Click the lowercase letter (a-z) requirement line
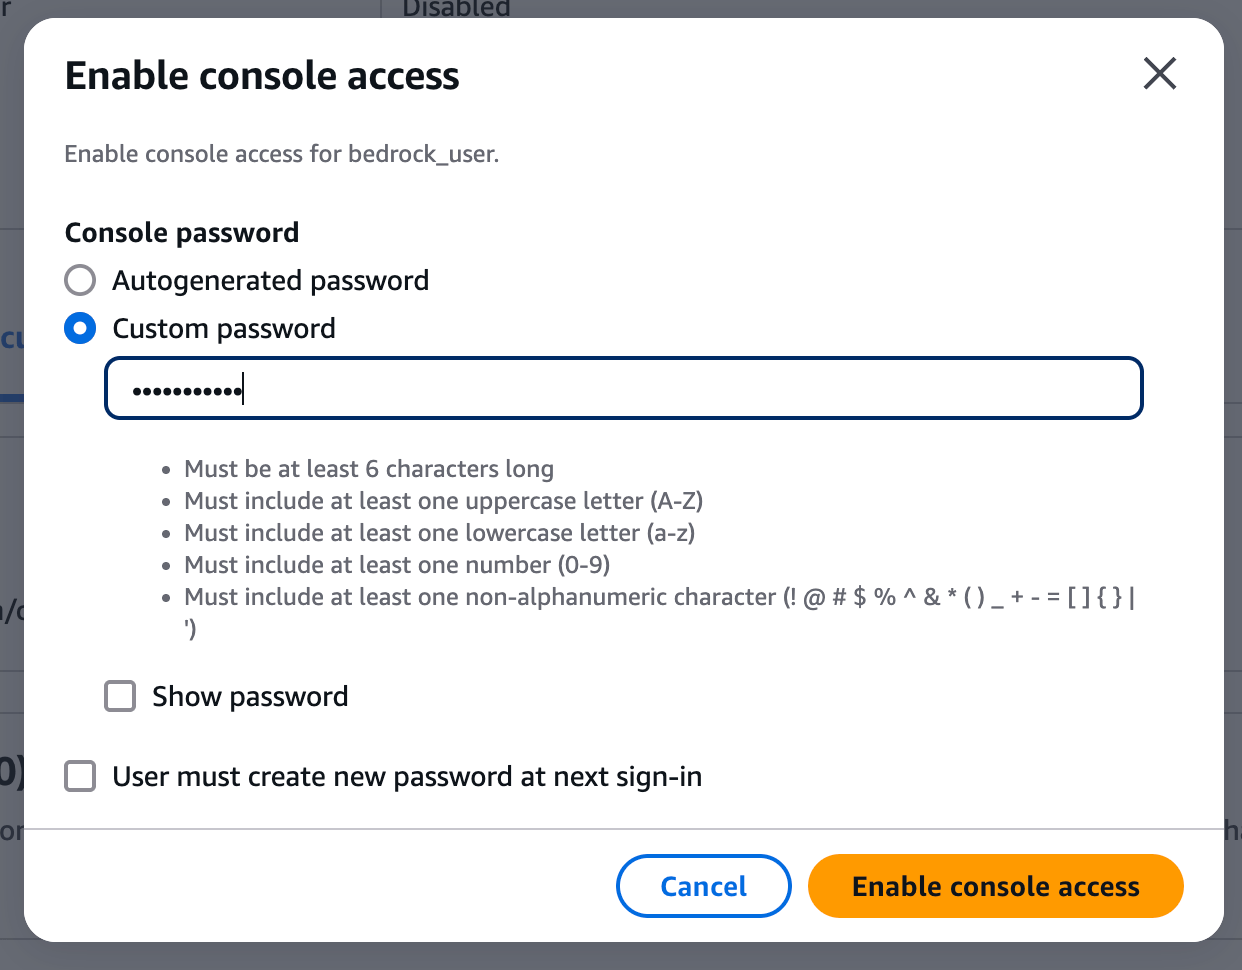This screenshot has height=970, width=1242. [x=440, y=533]
